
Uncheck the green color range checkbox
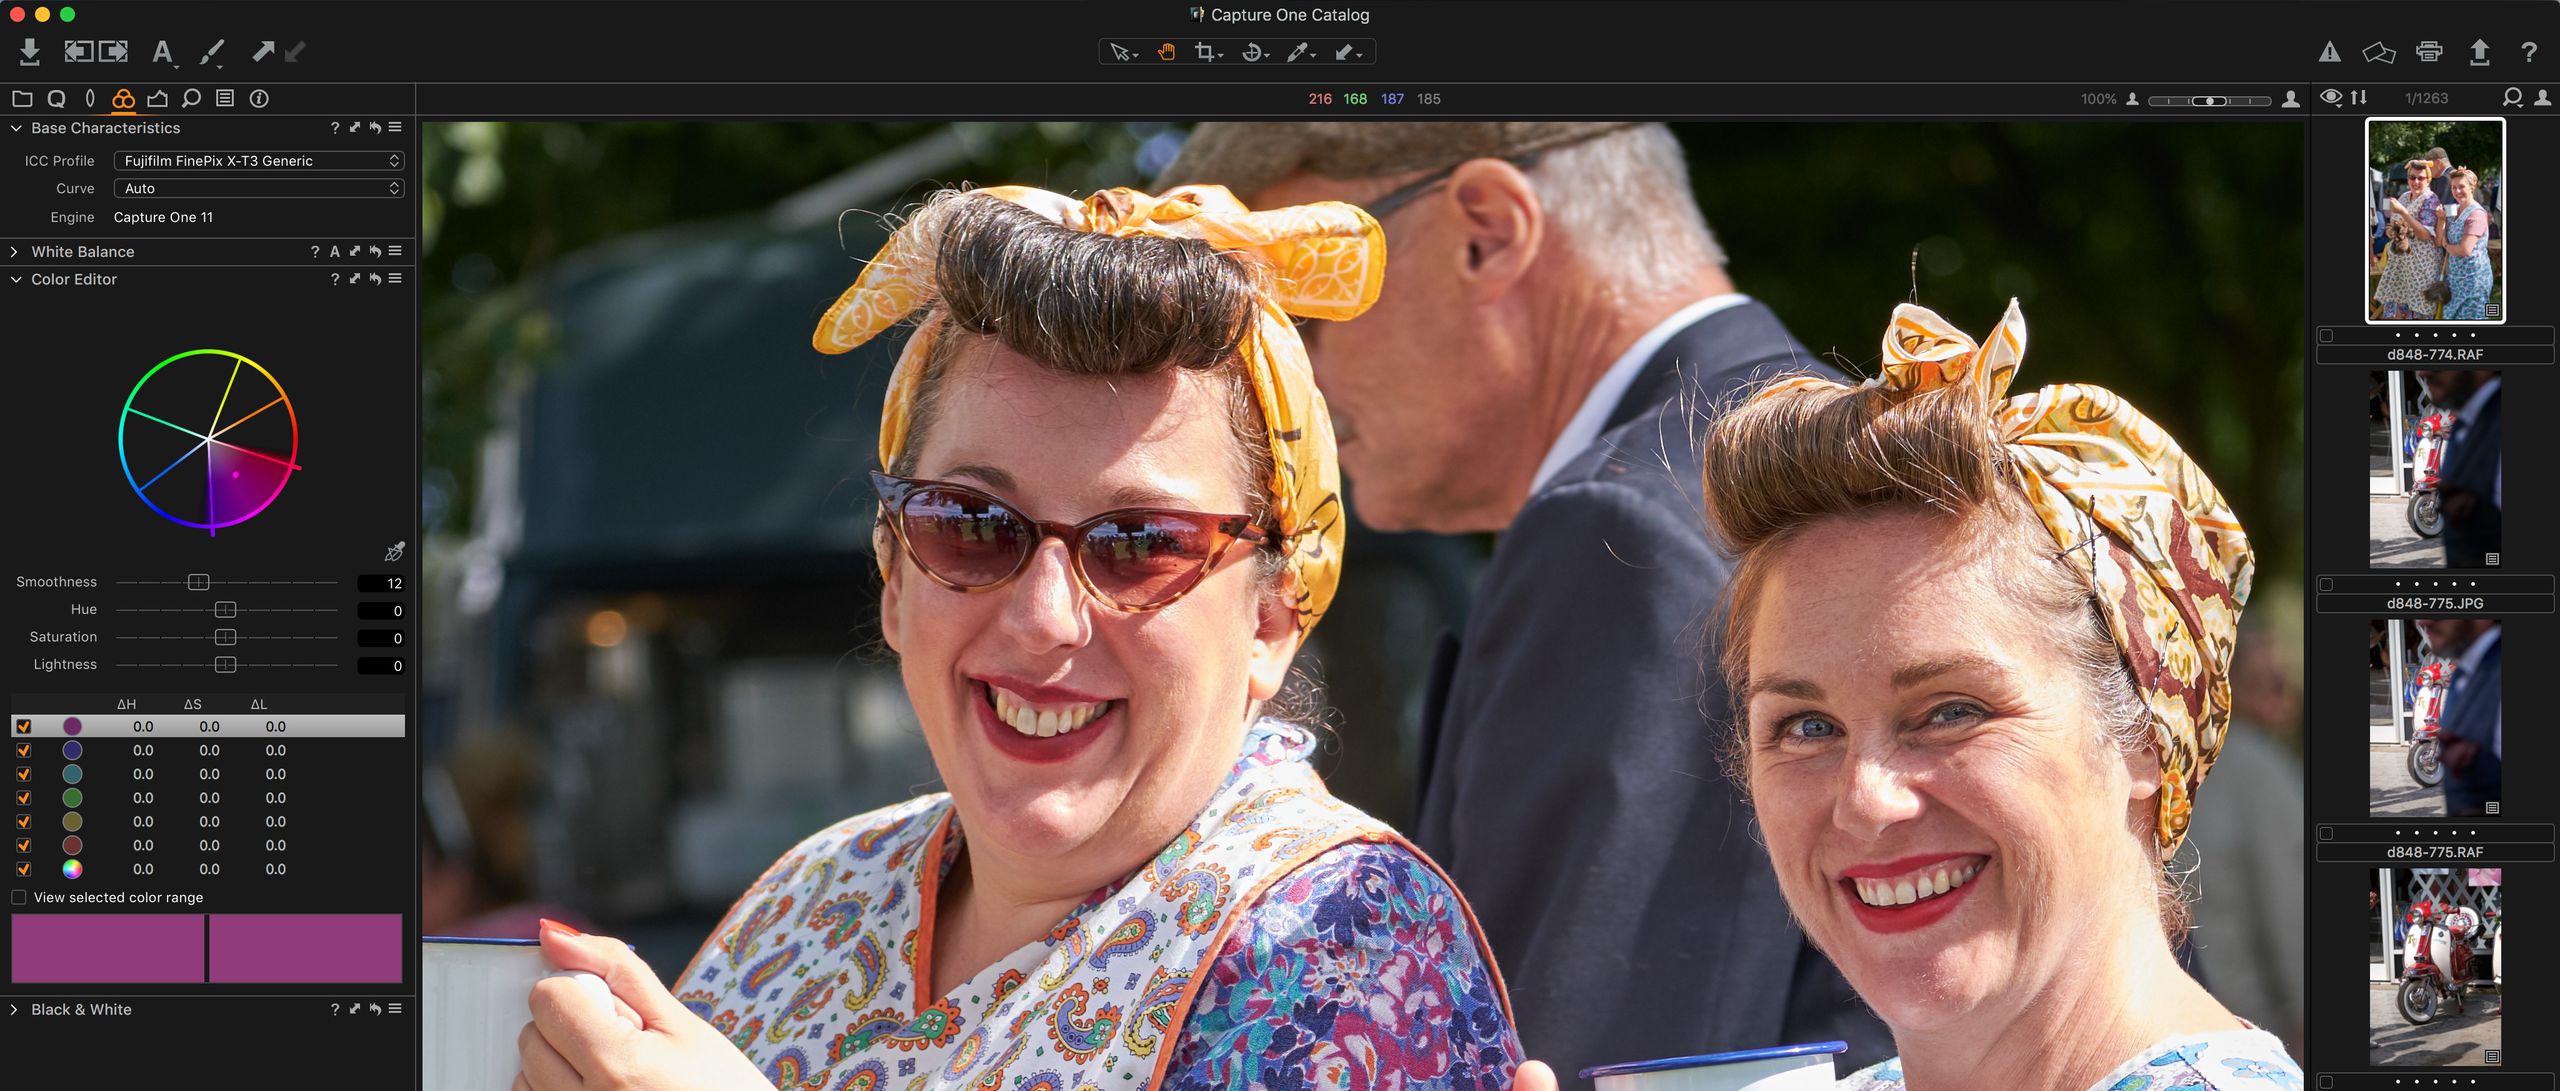(24, 798)
